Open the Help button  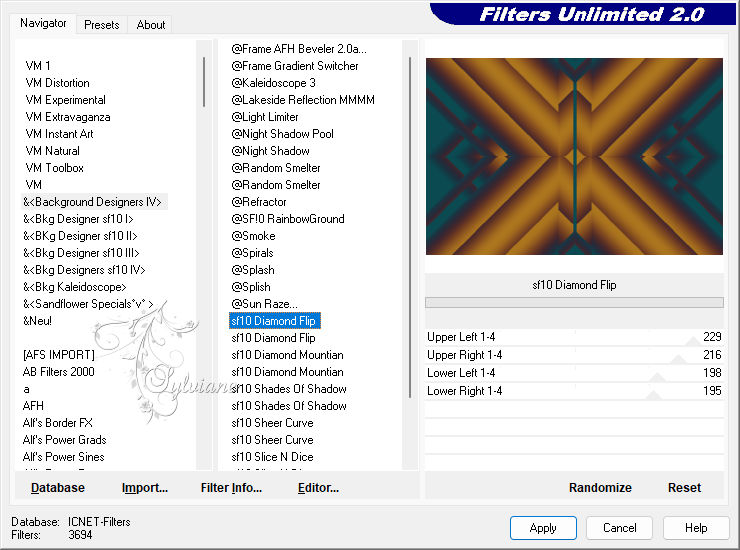coord(696,528)
